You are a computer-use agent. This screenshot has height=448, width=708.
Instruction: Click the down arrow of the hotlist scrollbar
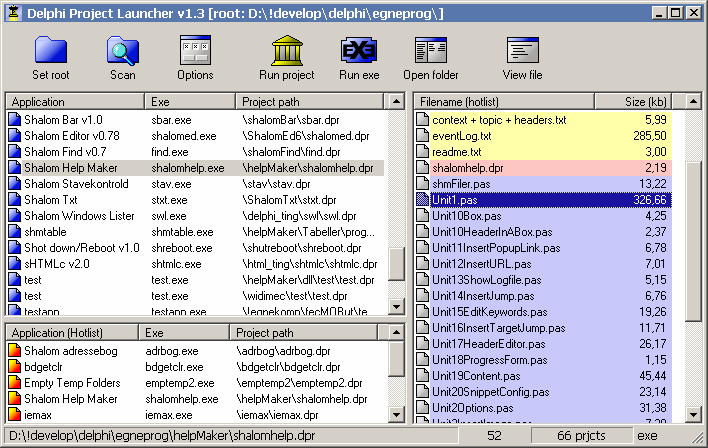tap(396, 414)
